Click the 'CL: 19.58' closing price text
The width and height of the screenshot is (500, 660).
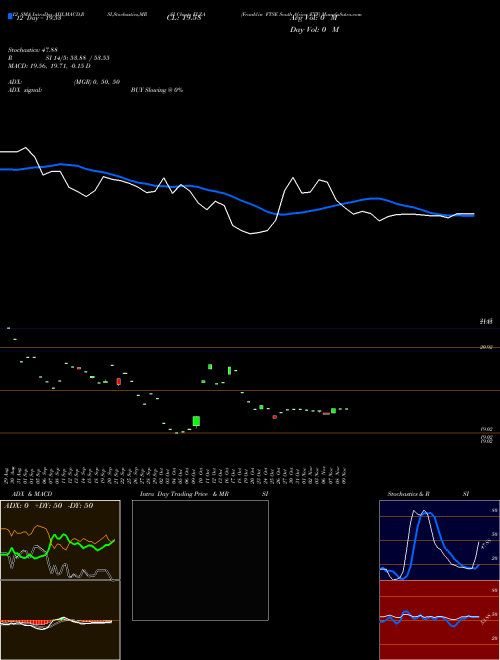click(184, 18)
